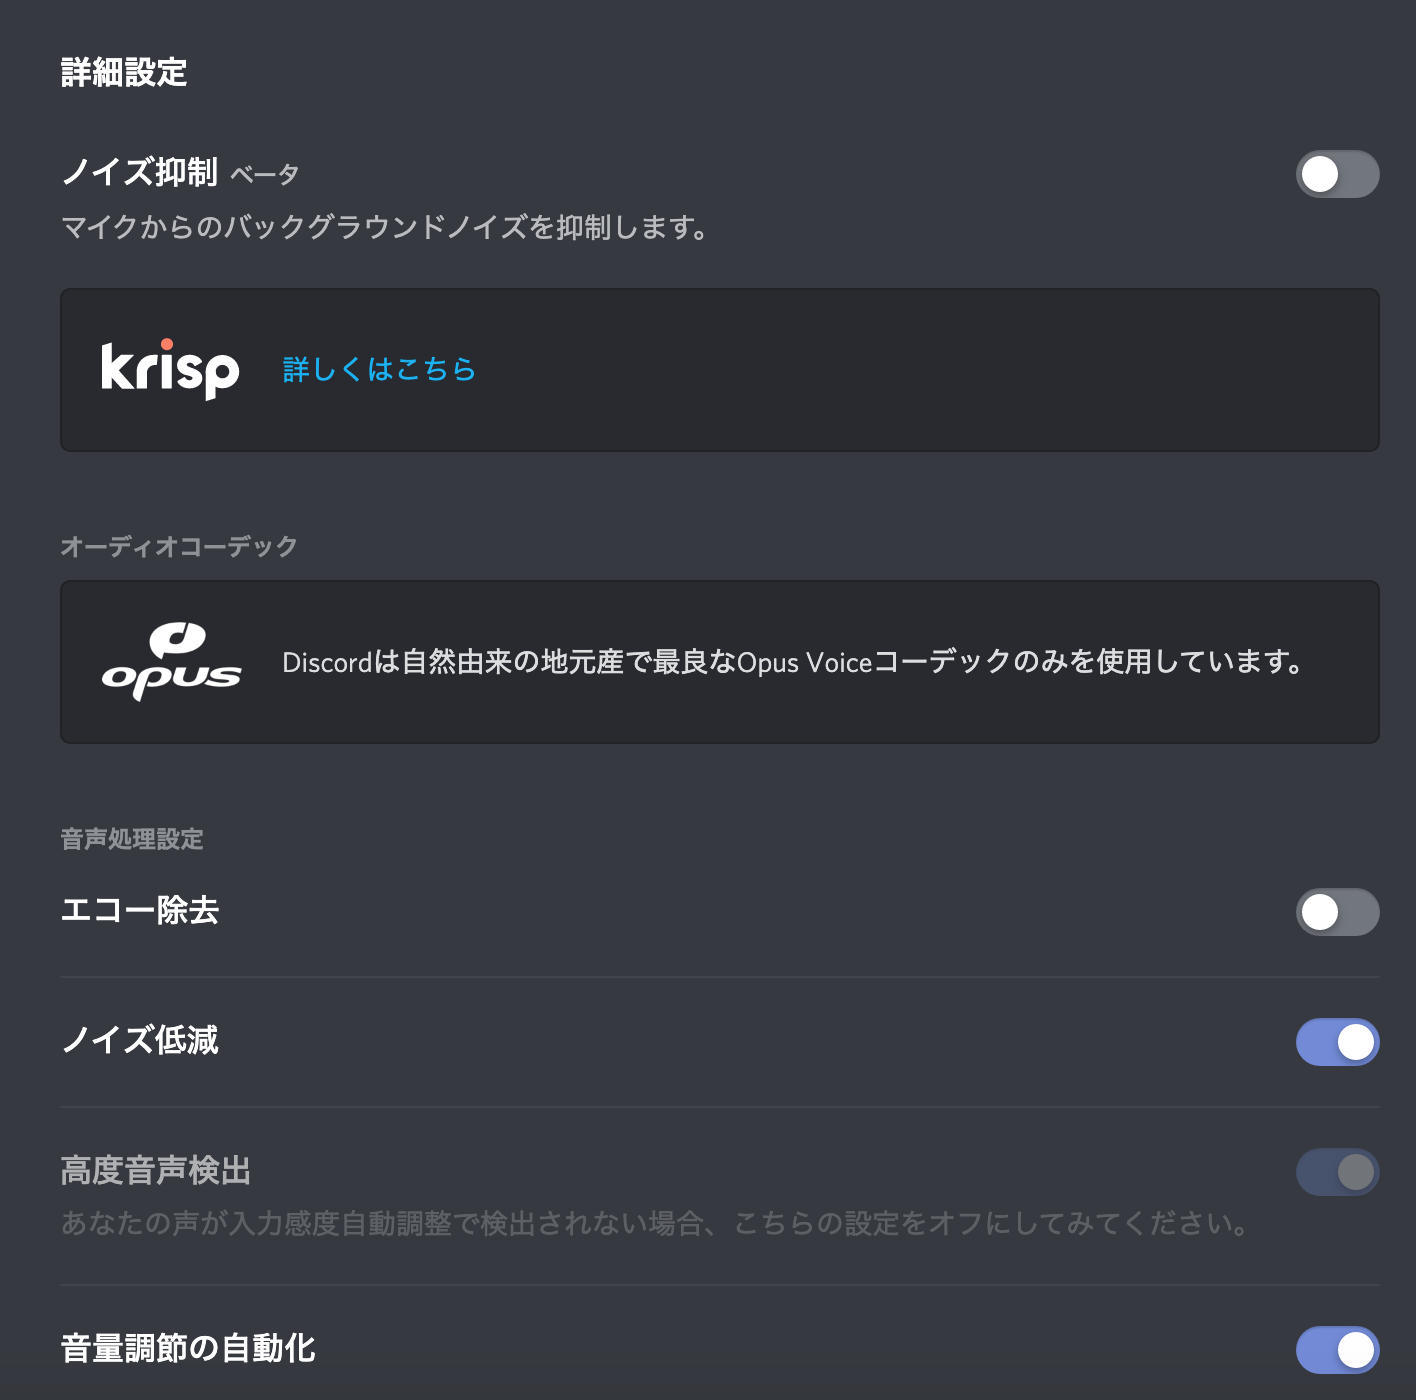Click the 高度音声検出 label
The width and height of the screenshot is (1416, 1400).
[156, 1171]
